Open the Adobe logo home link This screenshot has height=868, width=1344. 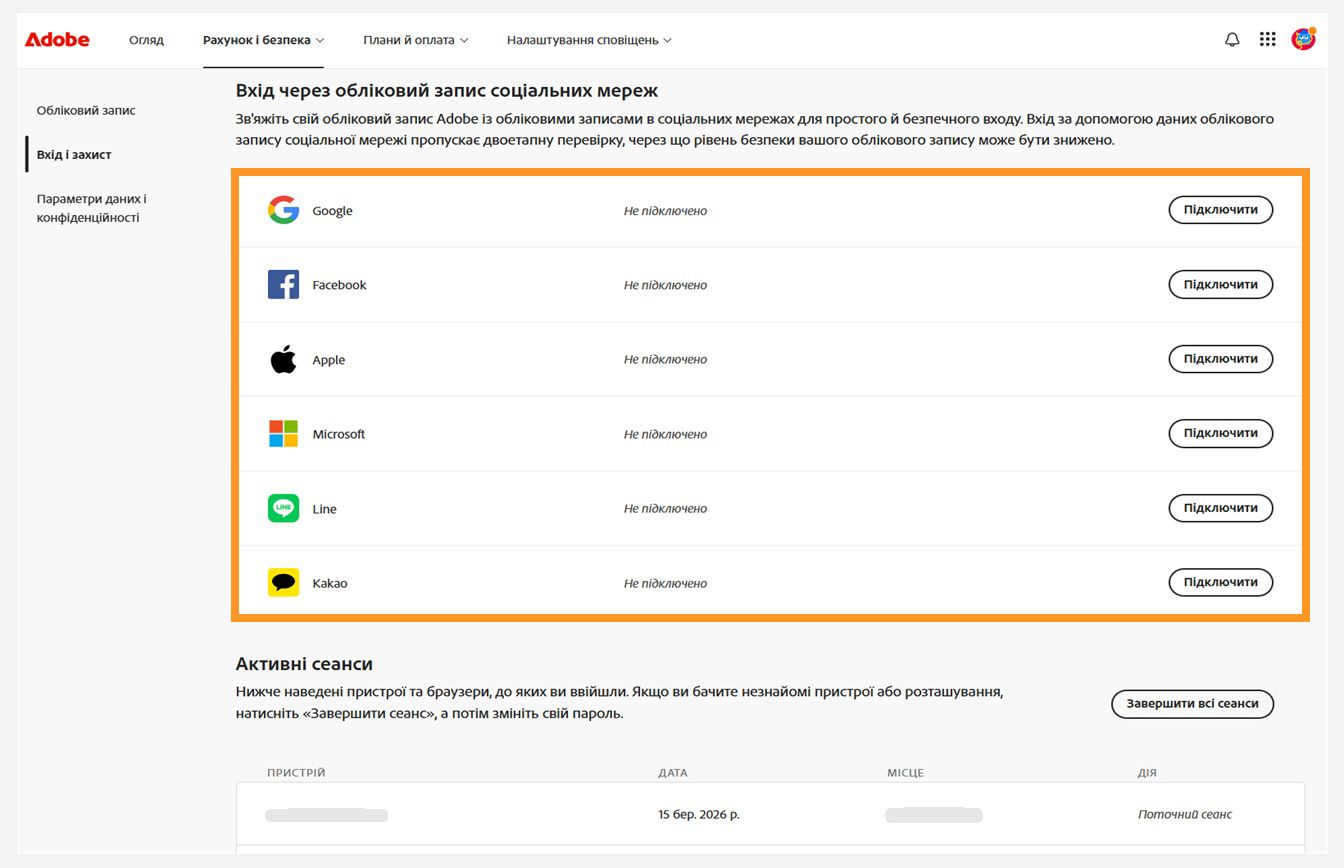[57, 40]
